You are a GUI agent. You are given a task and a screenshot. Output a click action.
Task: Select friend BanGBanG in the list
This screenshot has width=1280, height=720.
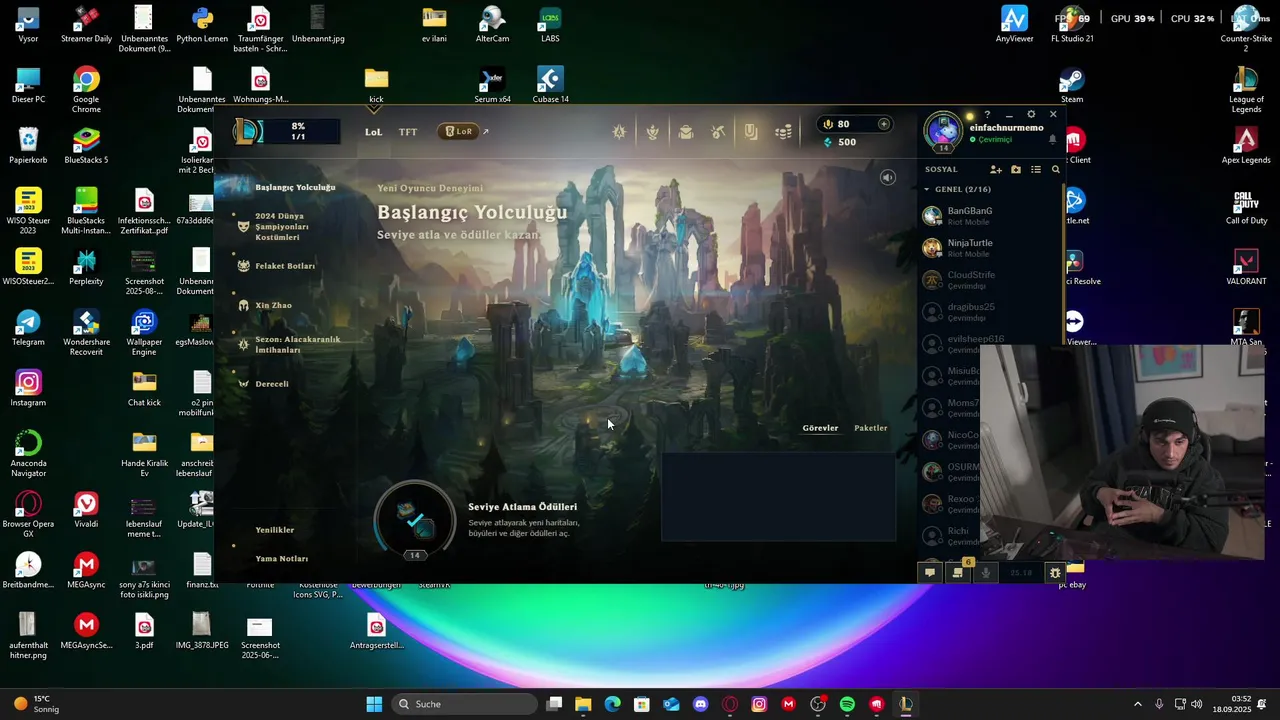point(990,216)
